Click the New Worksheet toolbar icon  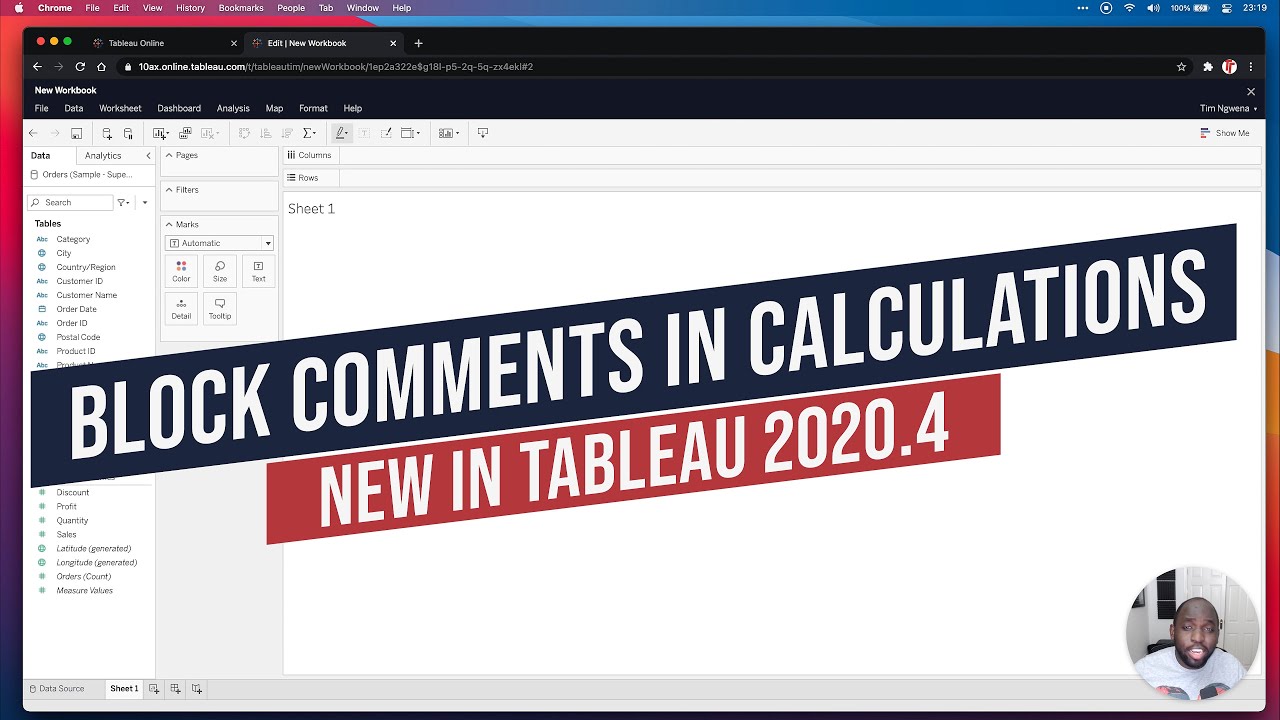tap(160, 133)
